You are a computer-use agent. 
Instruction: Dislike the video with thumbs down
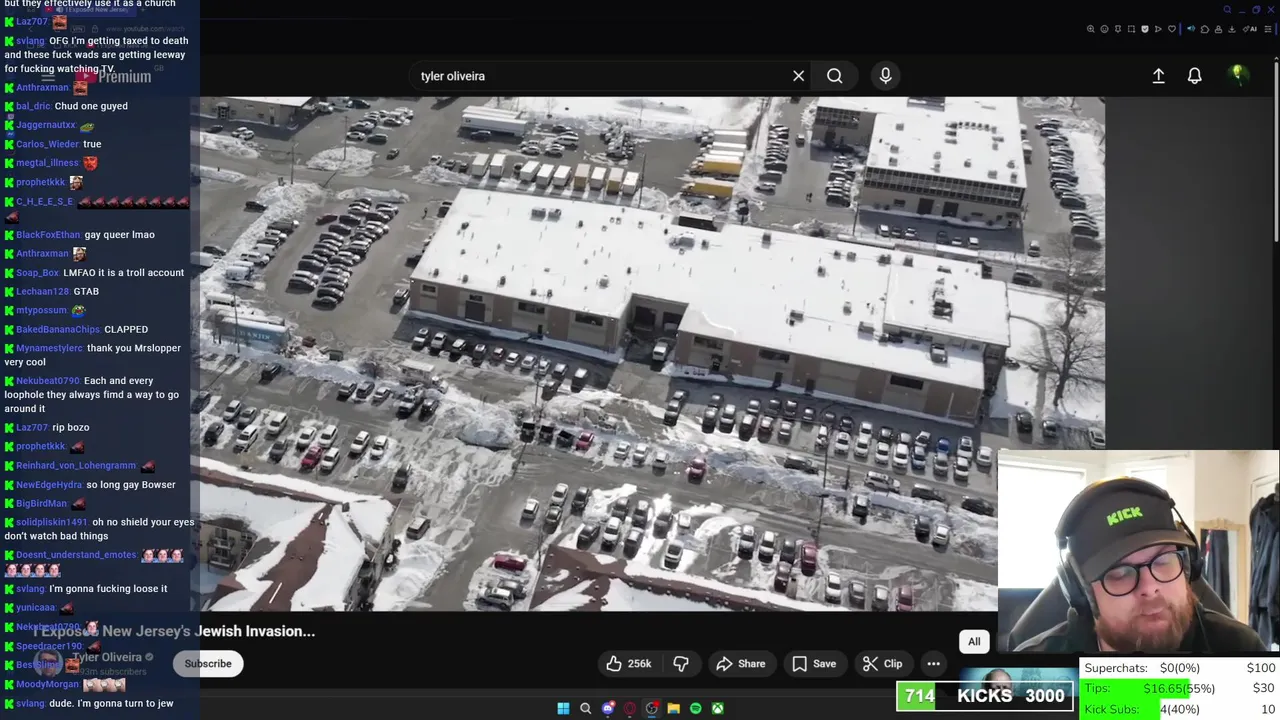tap(681, 663)
